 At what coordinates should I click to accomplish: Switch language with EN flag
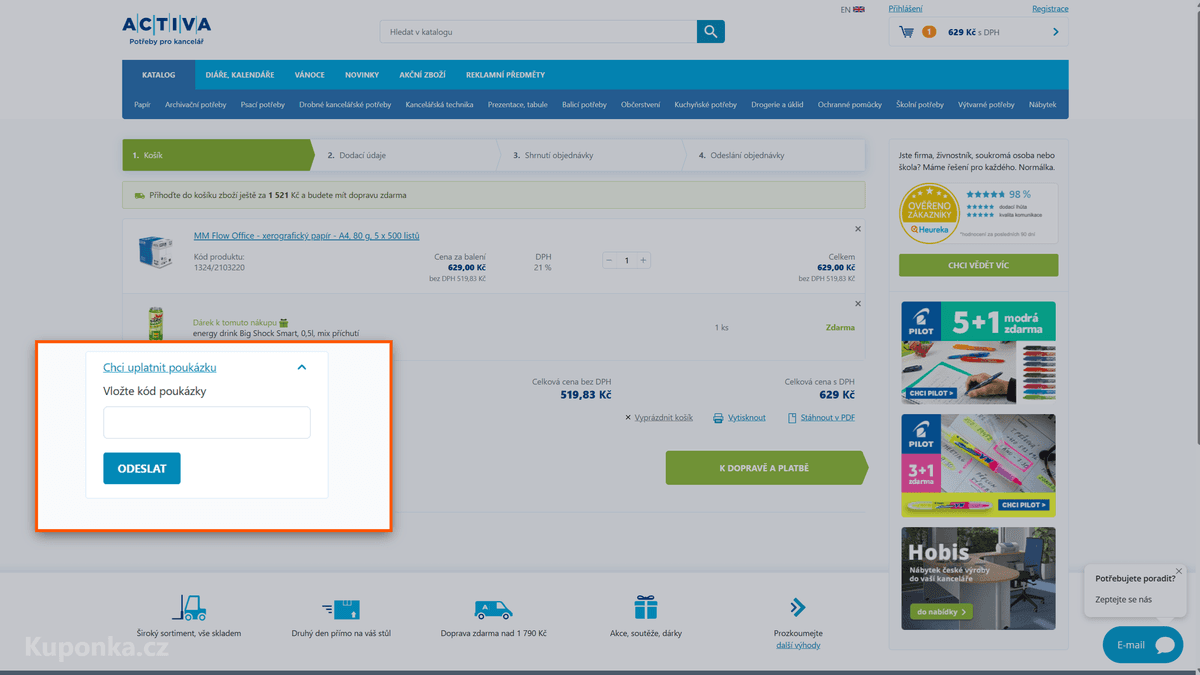(853, 9)
